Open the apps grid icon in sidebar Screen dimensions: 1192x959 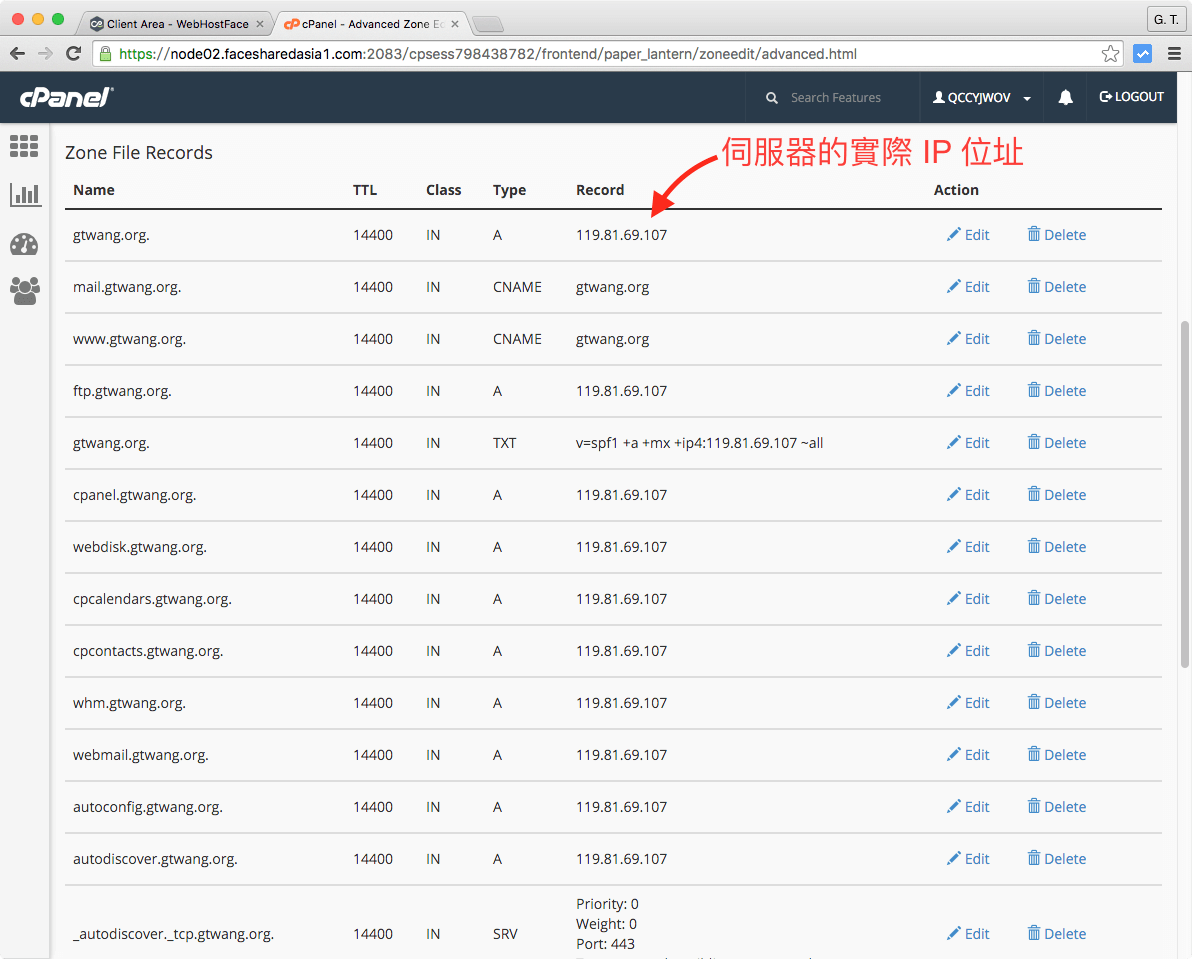pyautogui.click(x=24, y=146)
